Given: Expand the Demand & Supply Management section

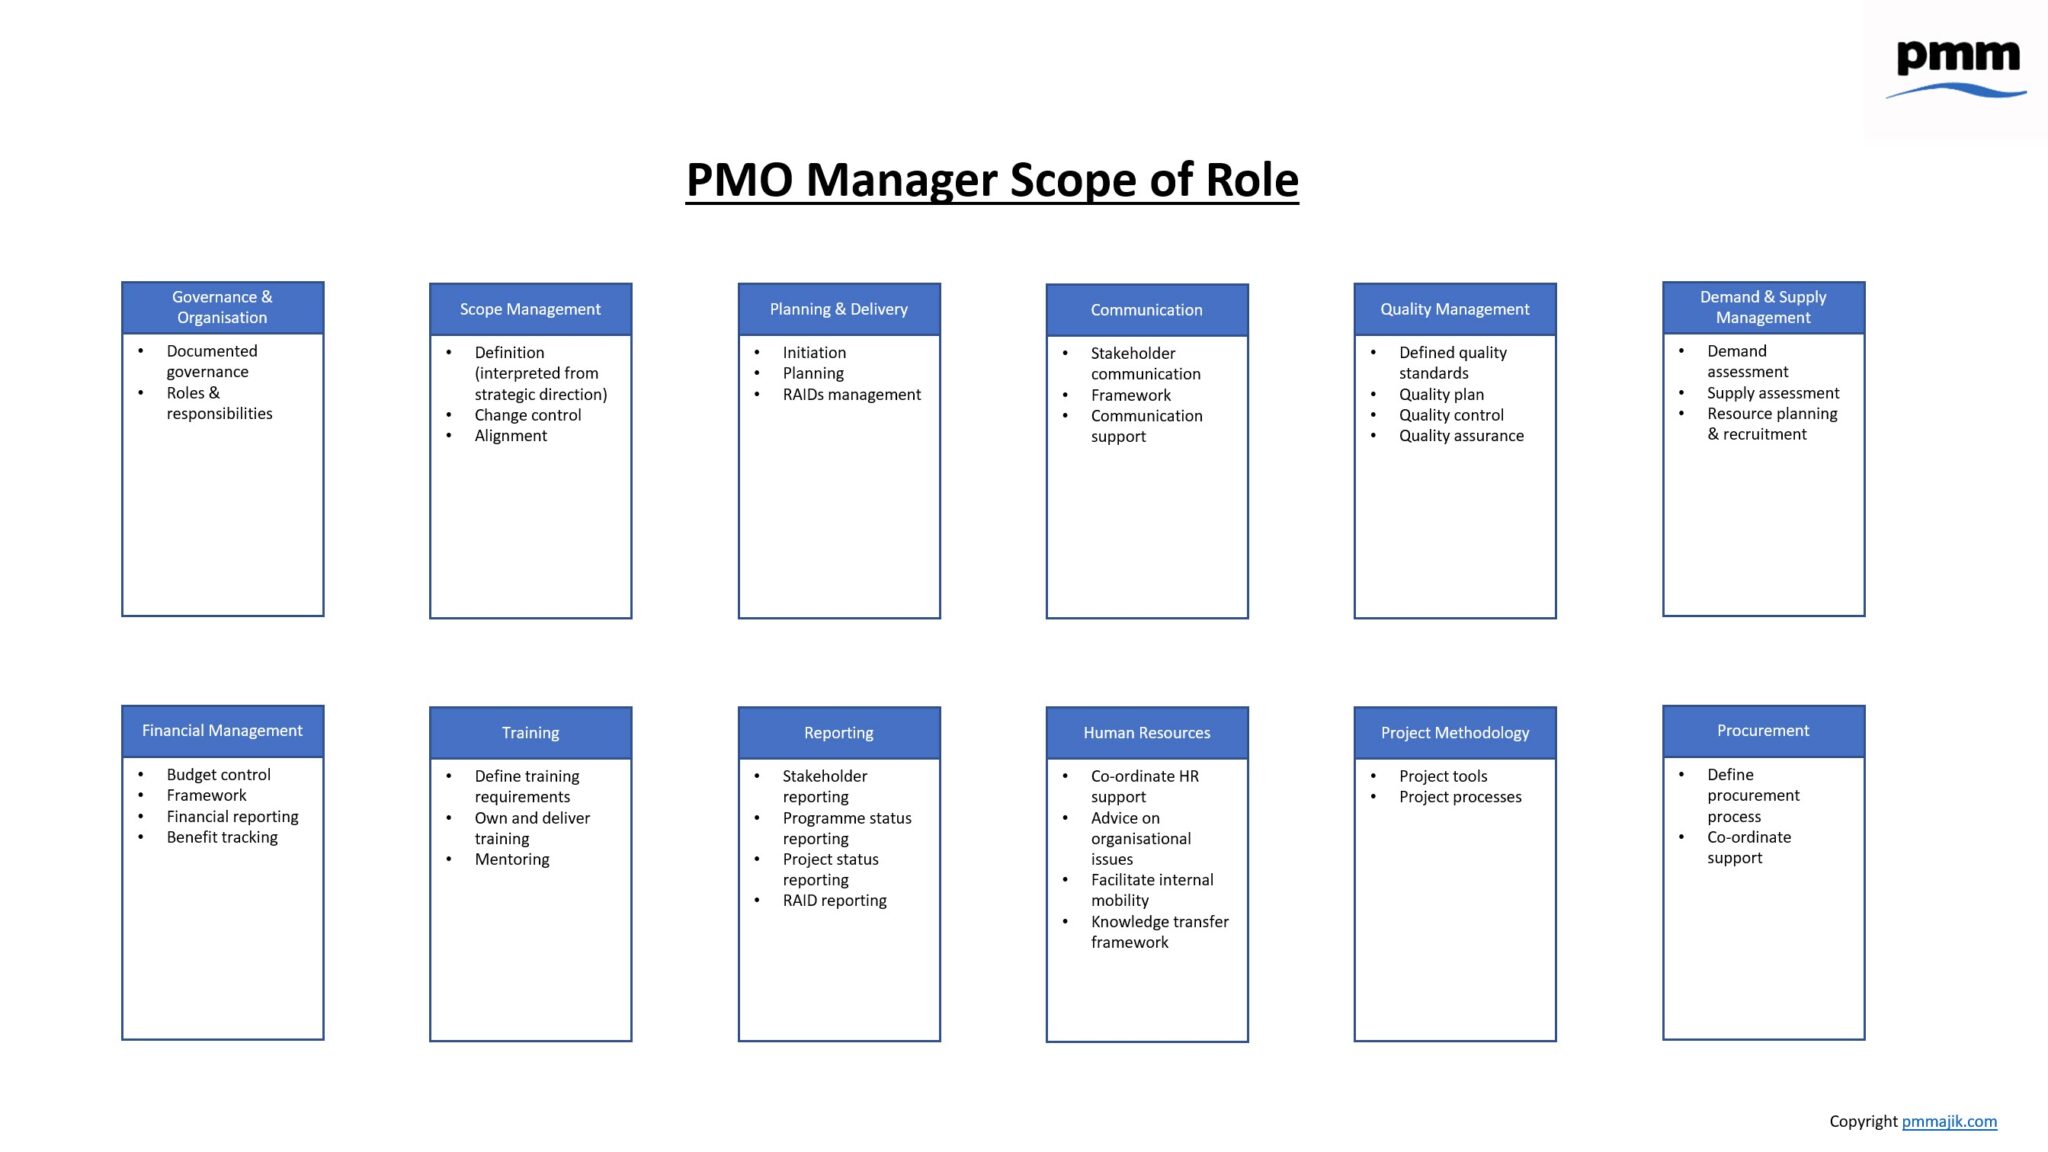Looking at the screenshot, I should point(1764,307).
